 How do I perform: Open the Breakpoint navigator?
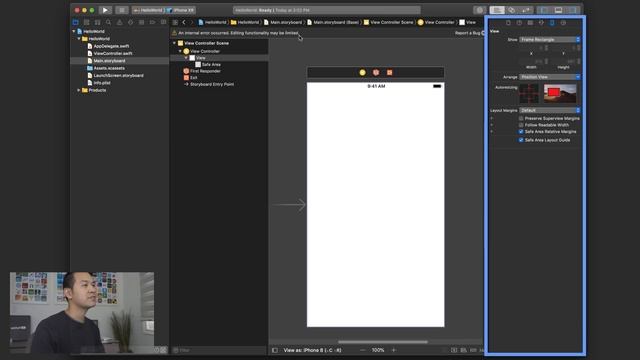point(153,22)
